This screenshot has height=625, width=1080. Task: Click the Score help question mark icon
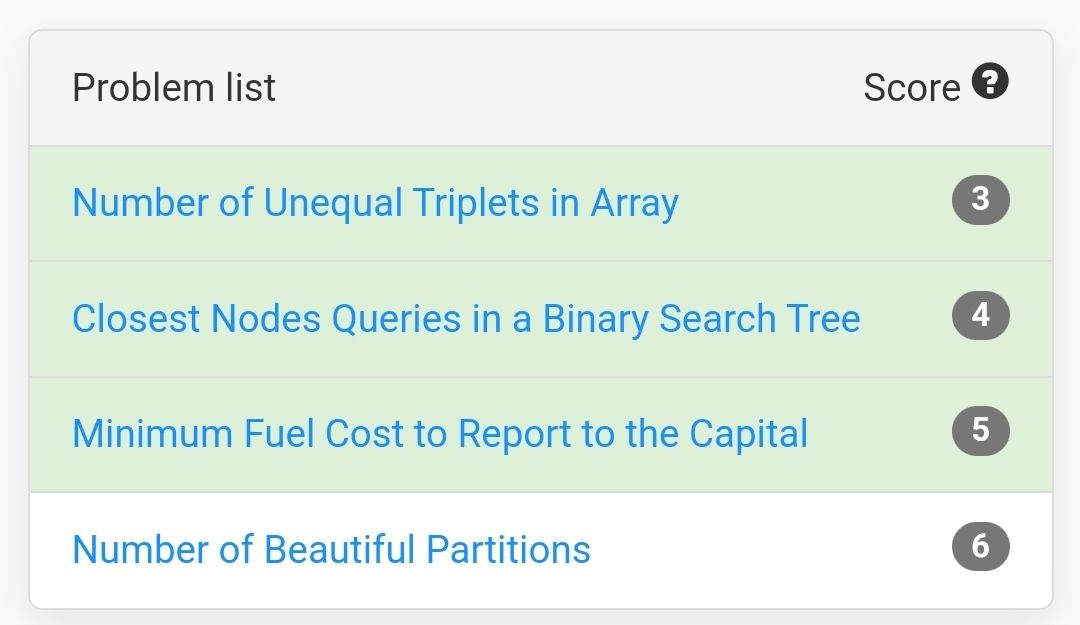990,81
